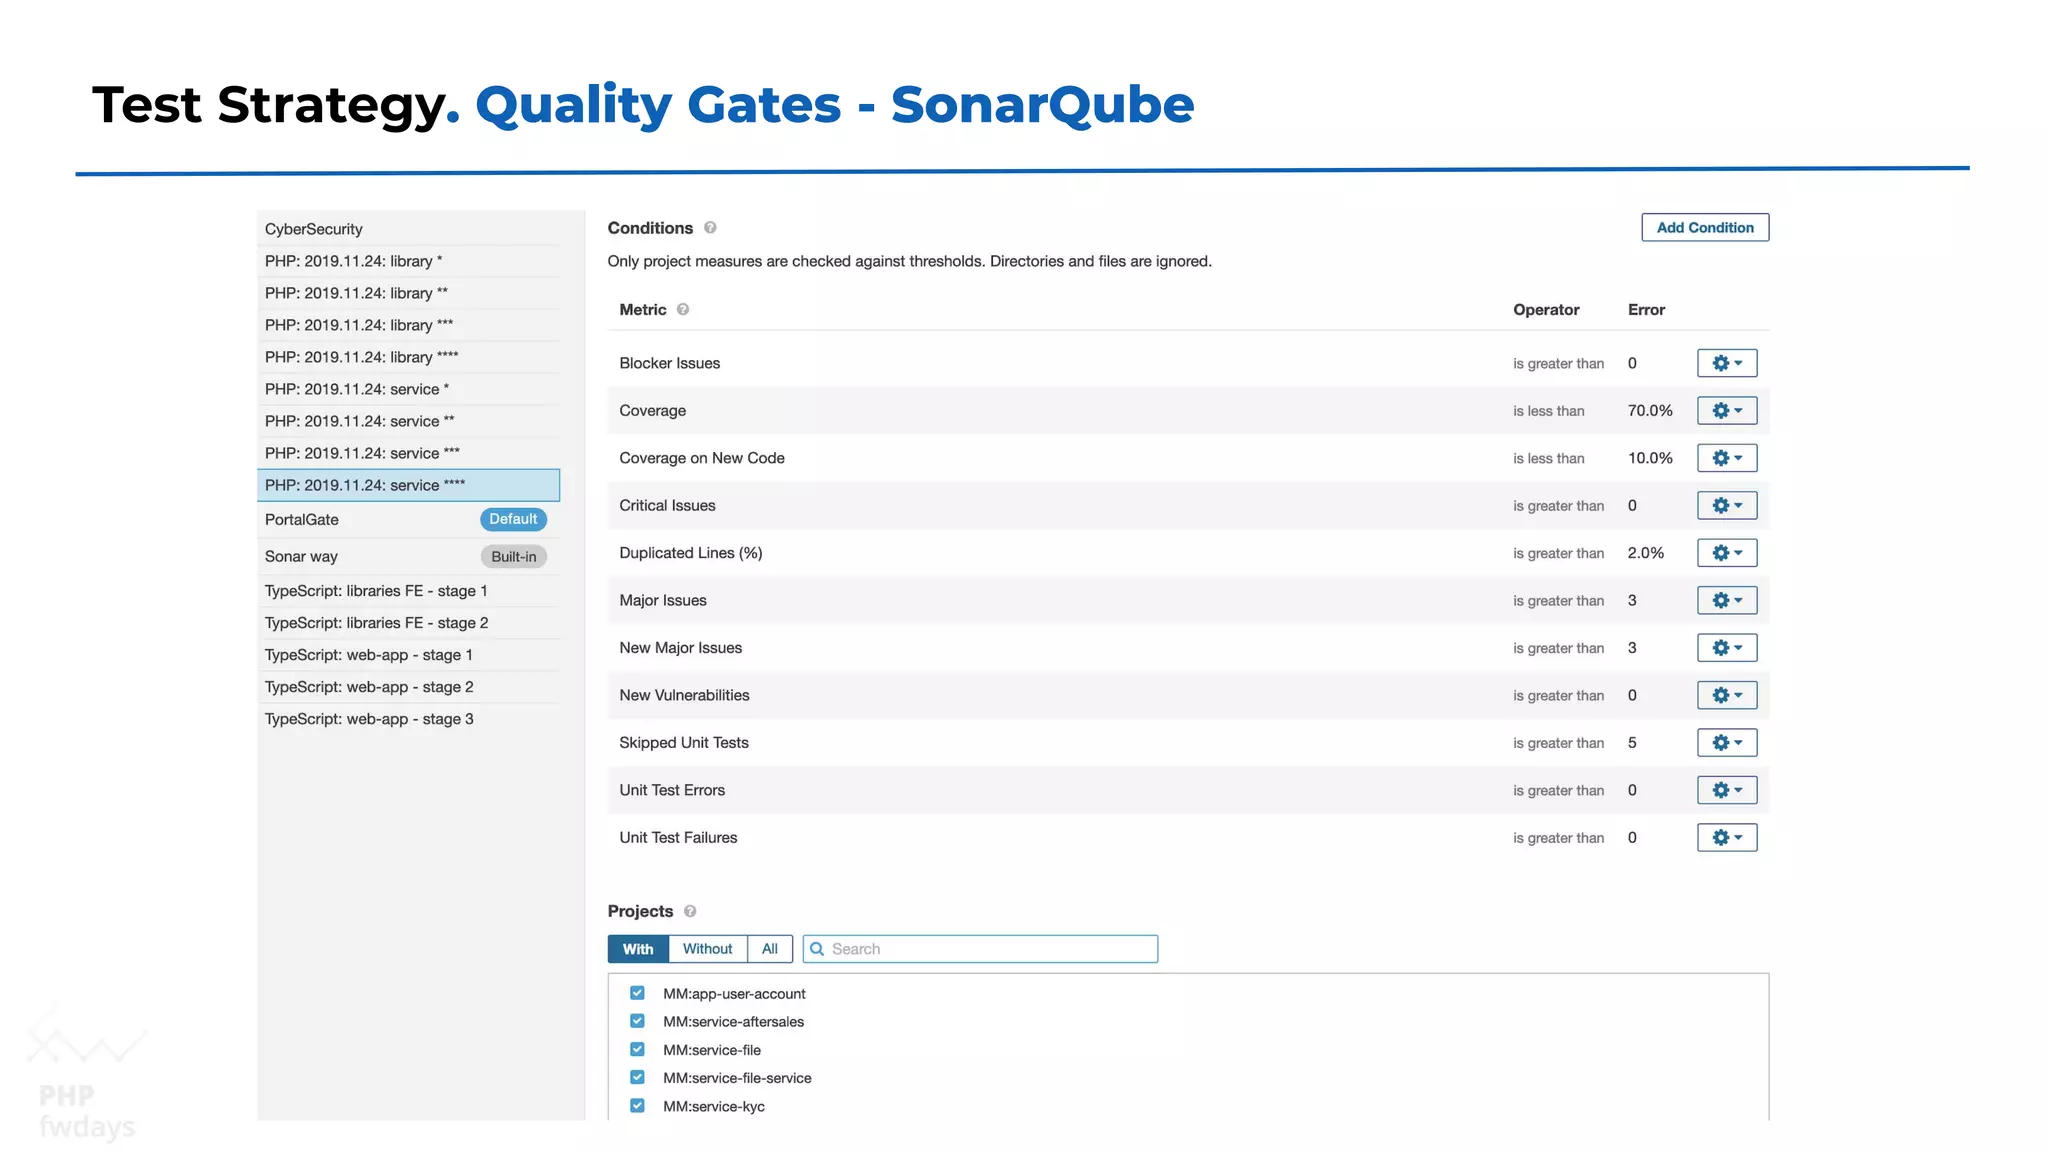Select PHP: 2019.11.24: service ** gate

point(408,421)
